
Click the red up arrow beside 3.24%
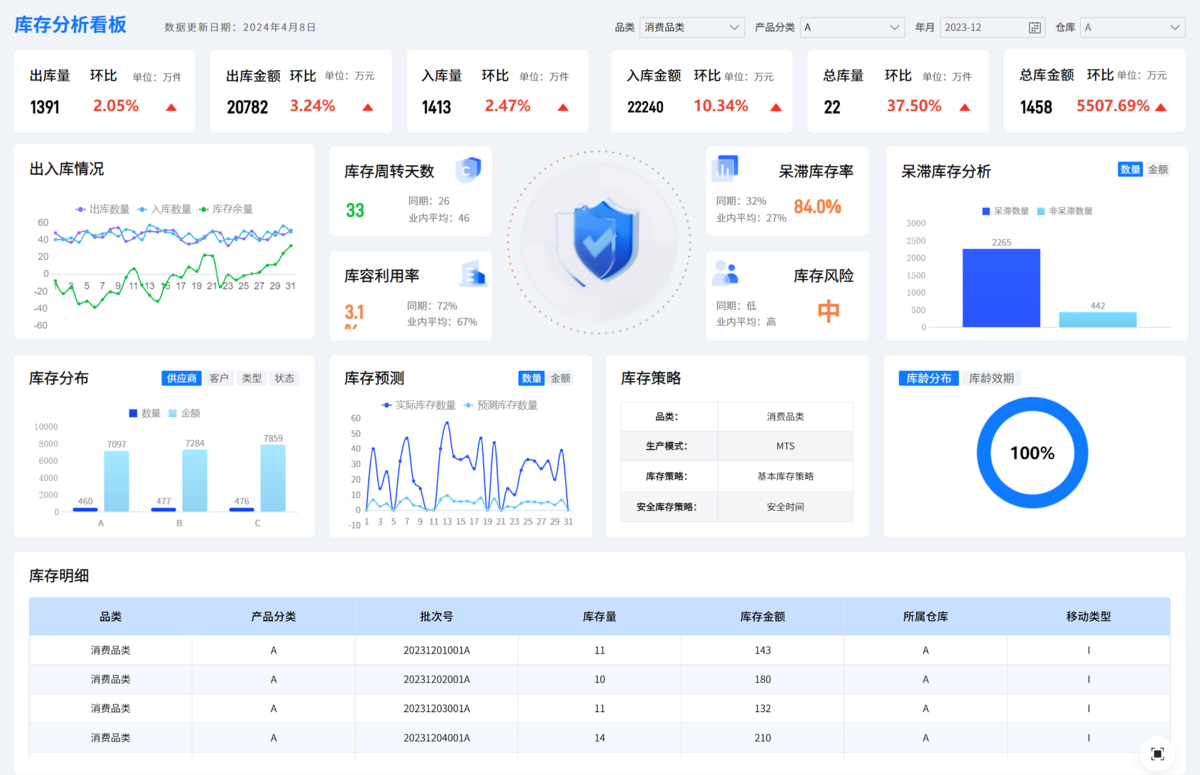[x=368, y=107]
